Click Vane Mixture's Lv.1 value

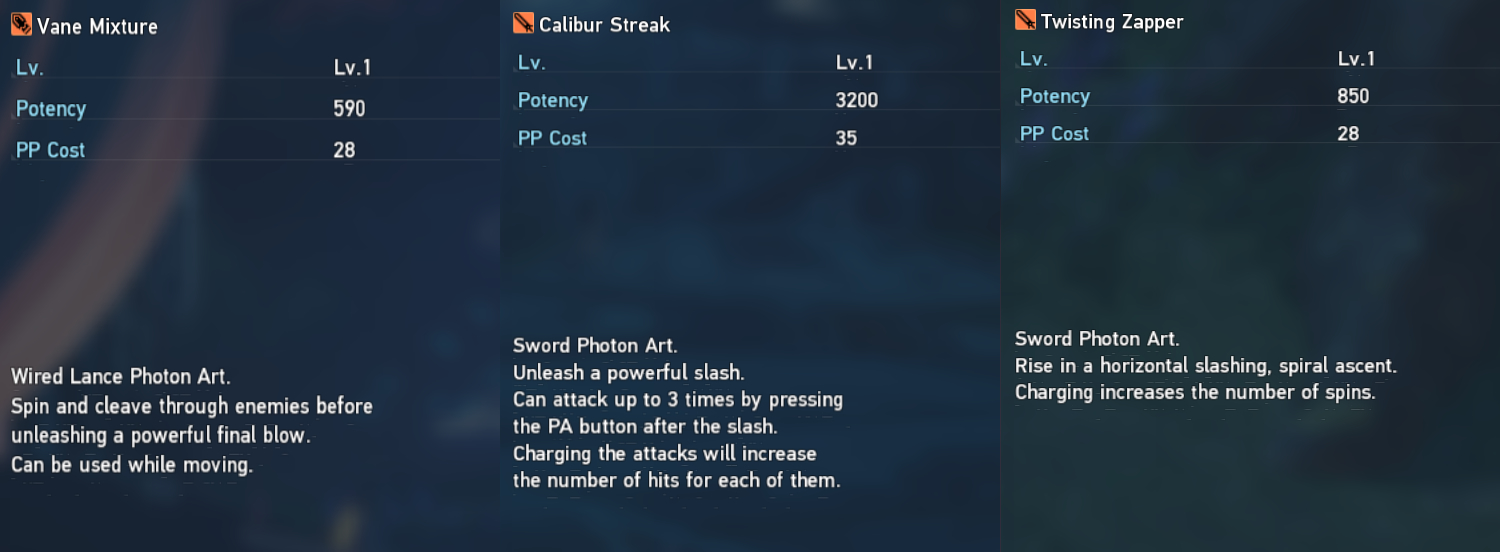click(x=352, y=68)
